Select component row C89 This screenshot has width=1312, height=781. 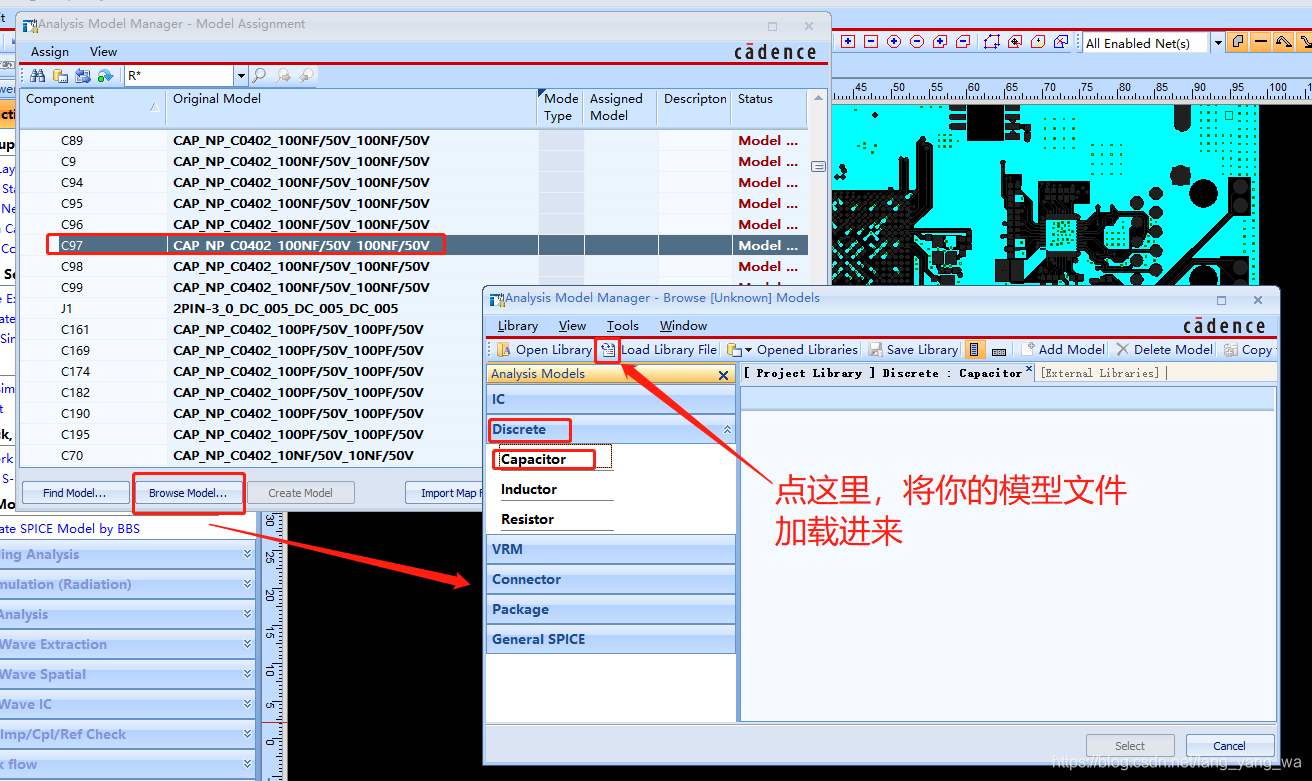[414, 141]
